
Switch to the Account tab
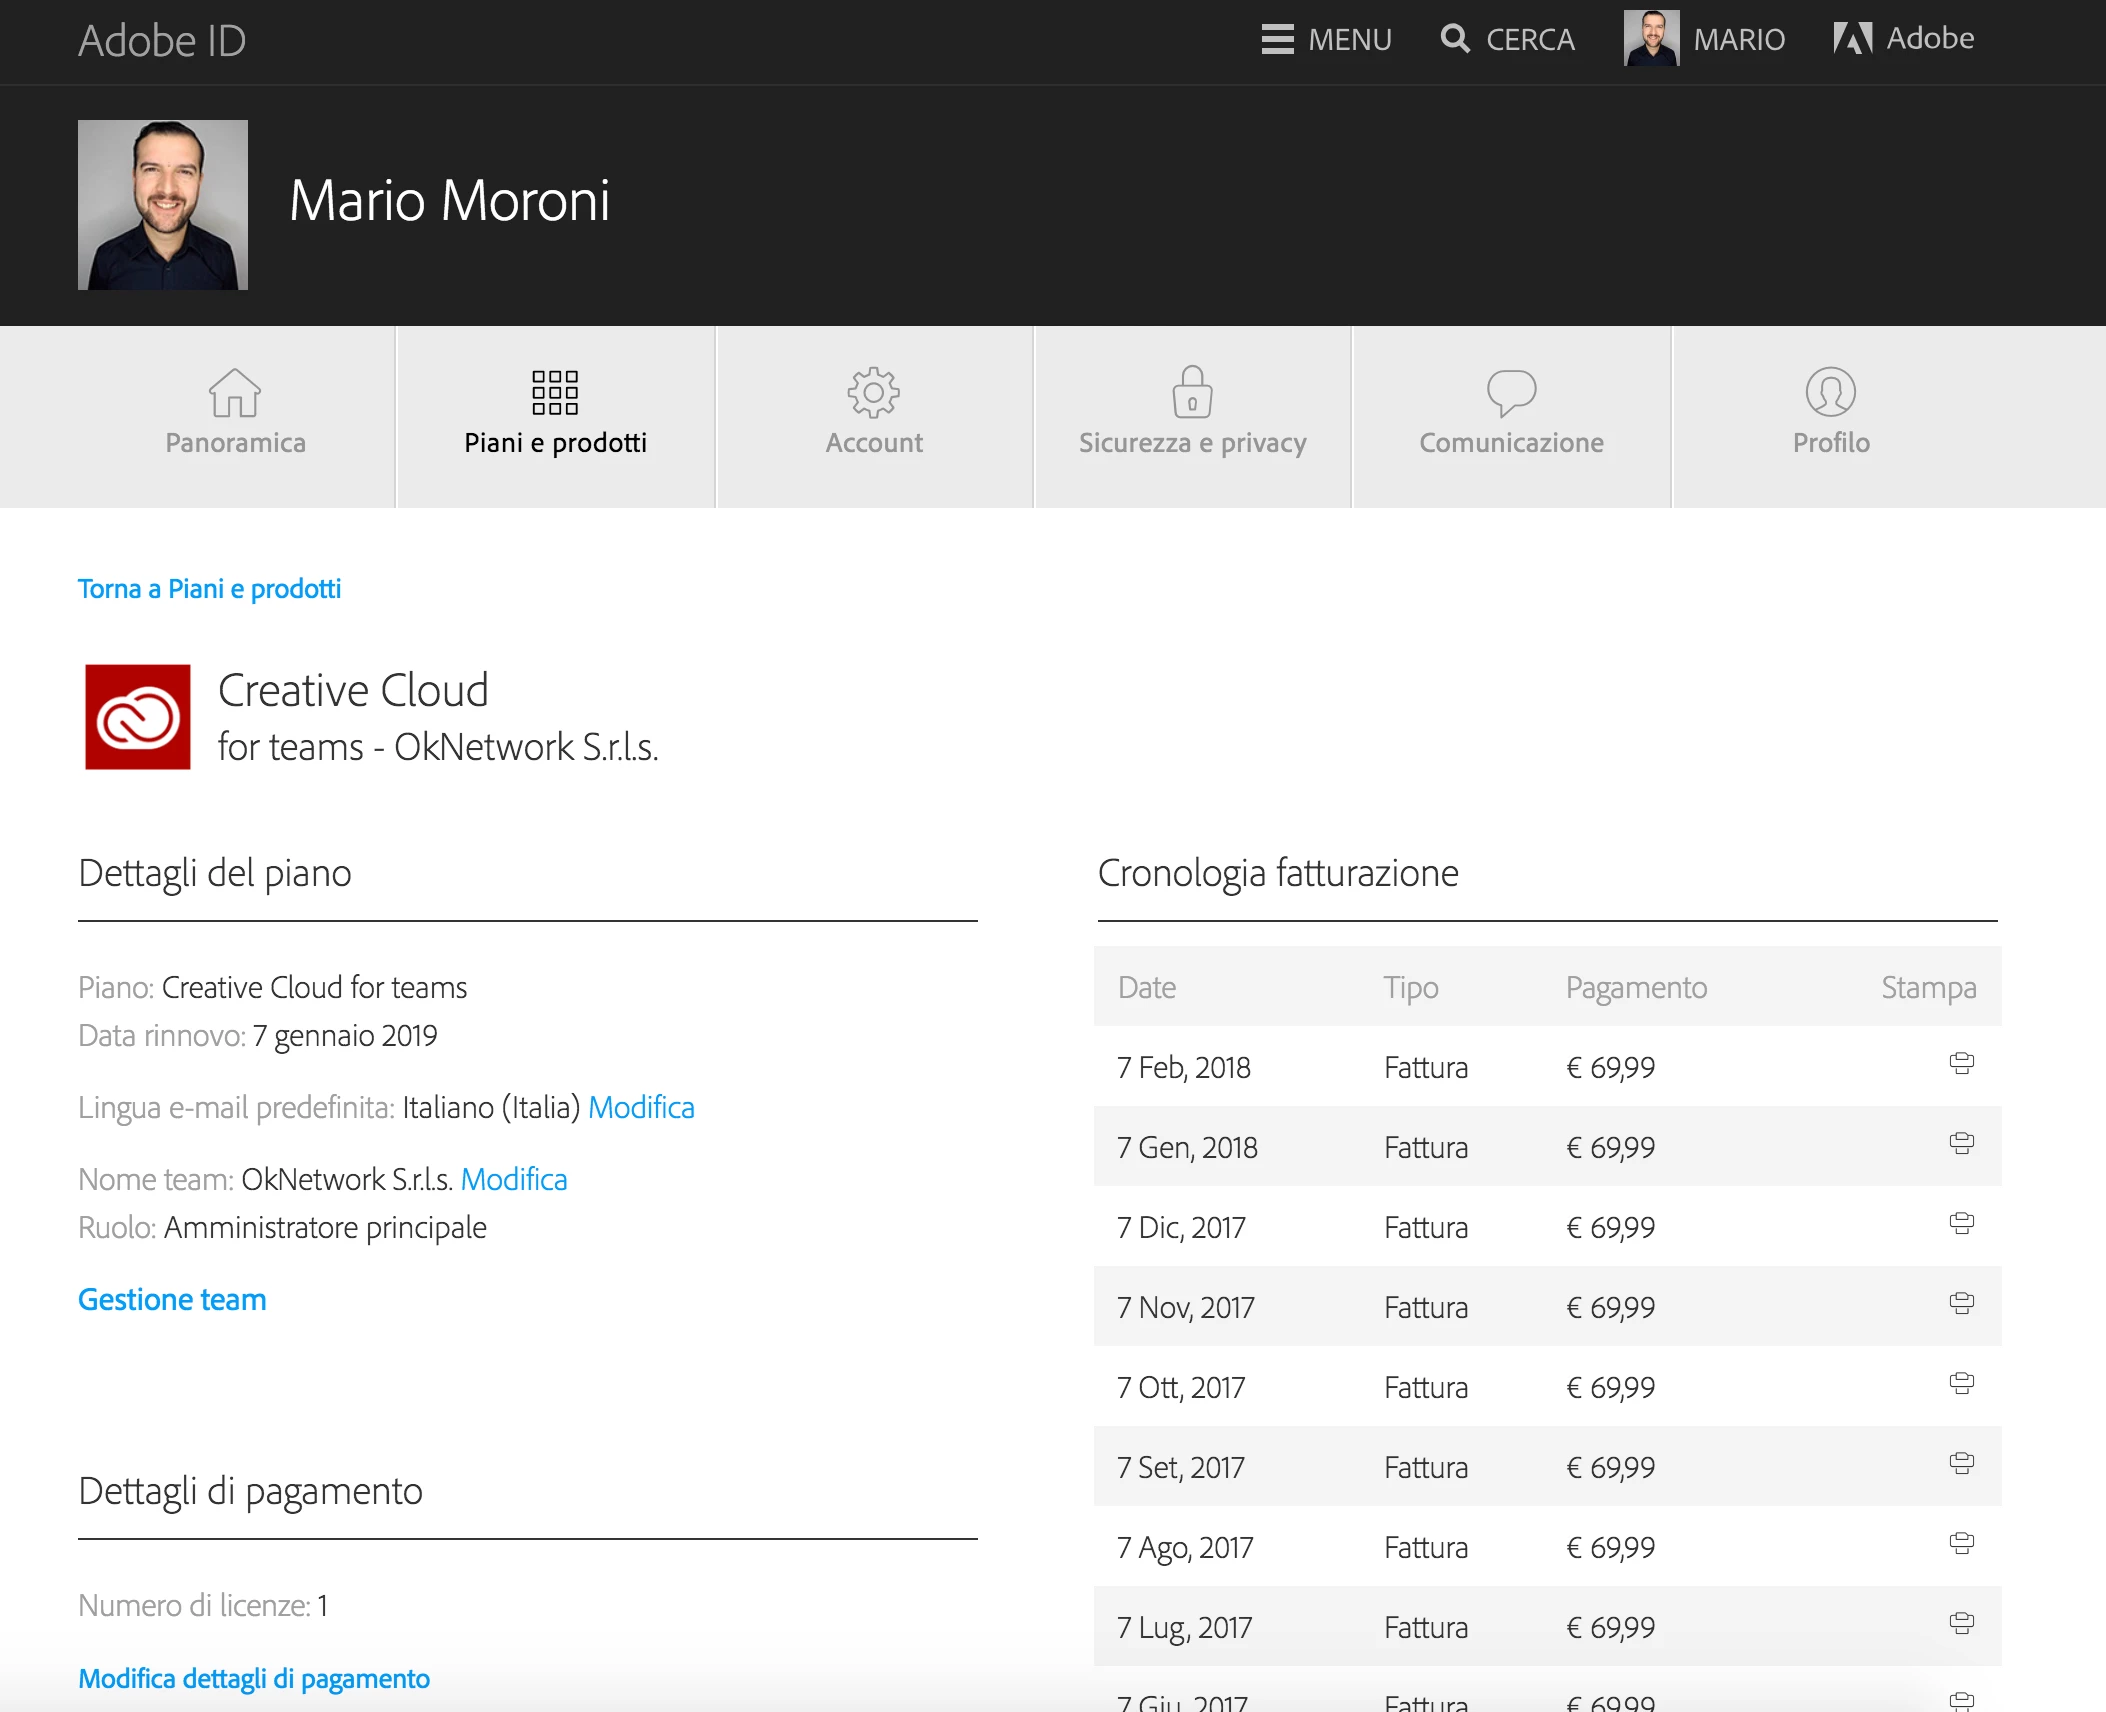874,417
